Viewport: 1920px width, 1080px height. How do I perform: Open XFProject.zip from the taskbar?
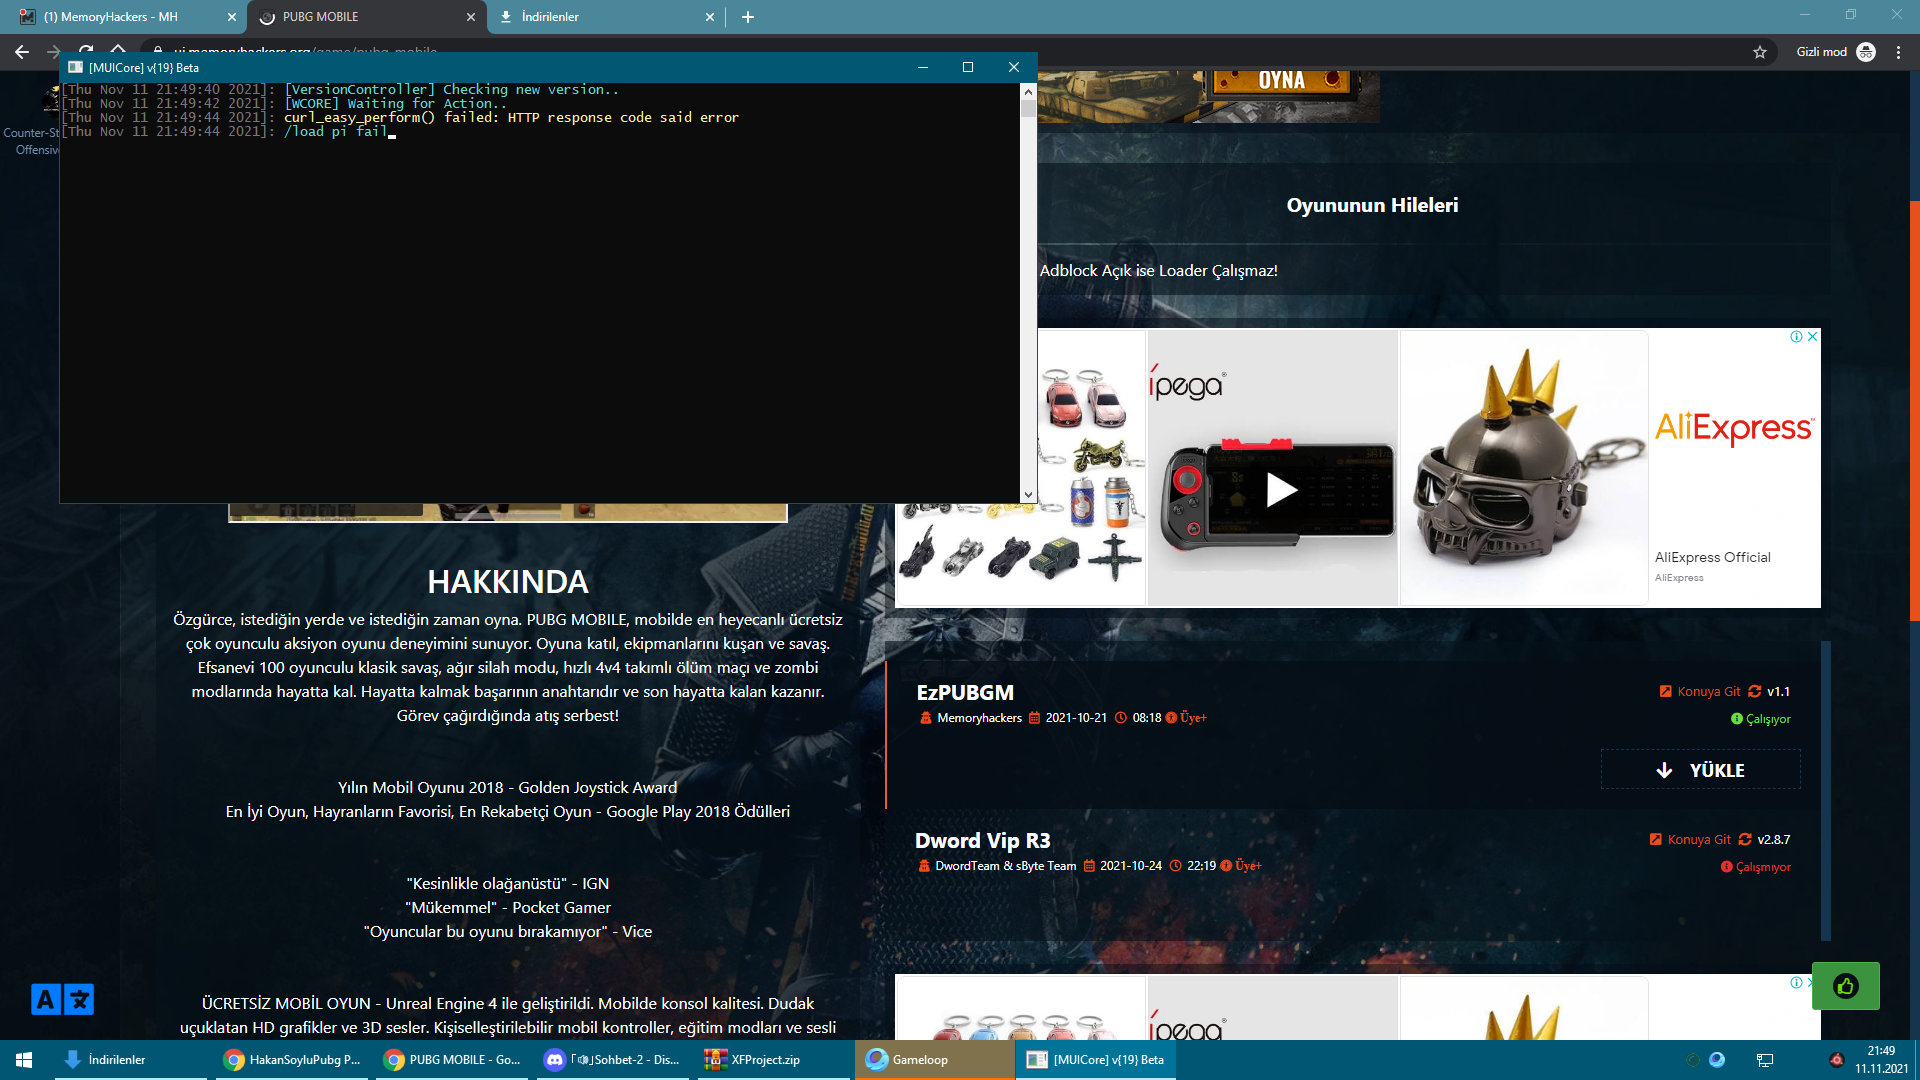coord(772,1060)
